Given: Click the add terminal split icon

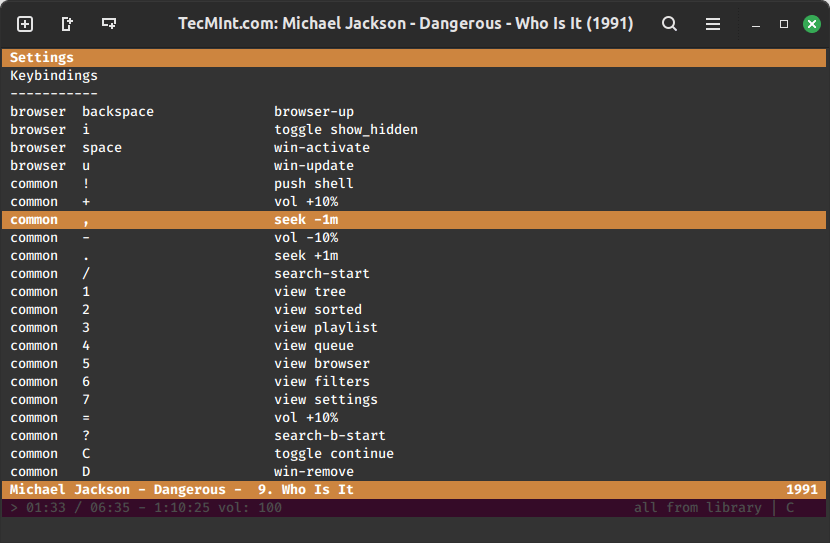Looking at the screenshot, I should tap(109, 24).
